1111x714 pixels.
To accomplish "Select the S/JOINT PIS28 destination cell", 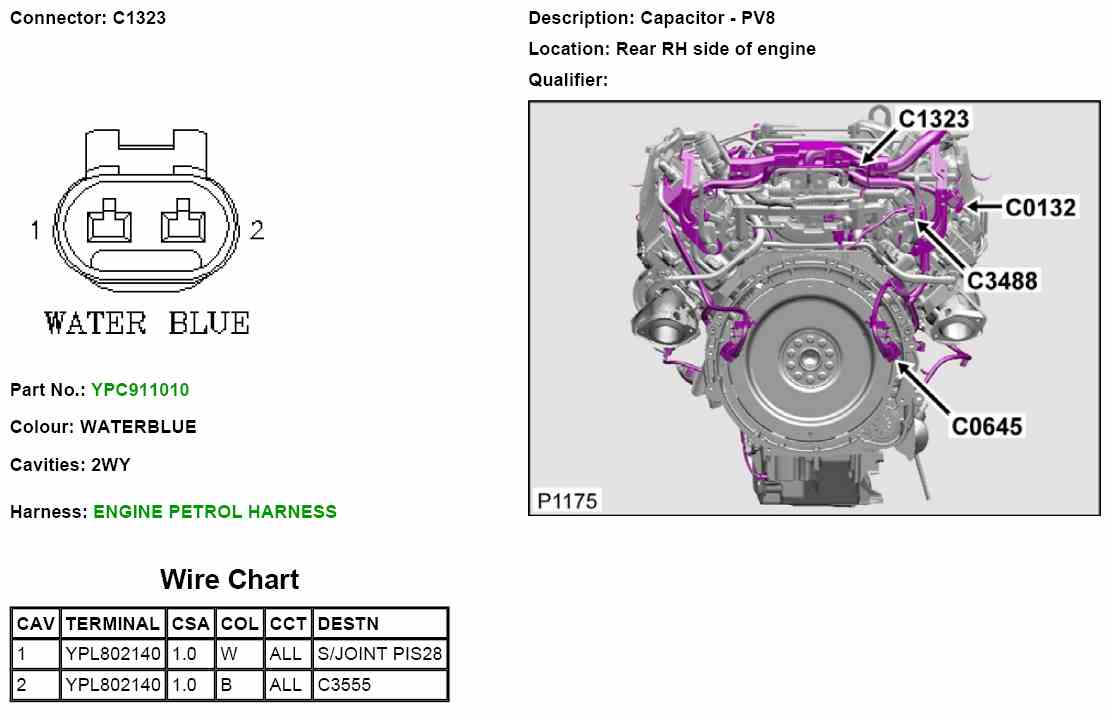I will (379, 654).
